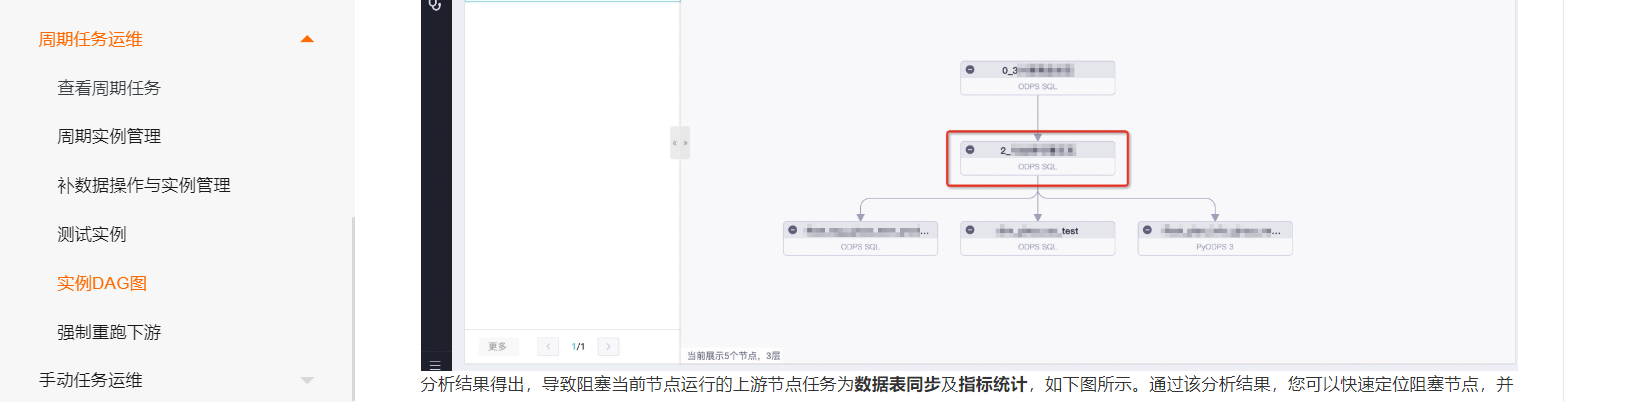
Task: Go to 补数据操作与实例管理 page
Action: 144,185
